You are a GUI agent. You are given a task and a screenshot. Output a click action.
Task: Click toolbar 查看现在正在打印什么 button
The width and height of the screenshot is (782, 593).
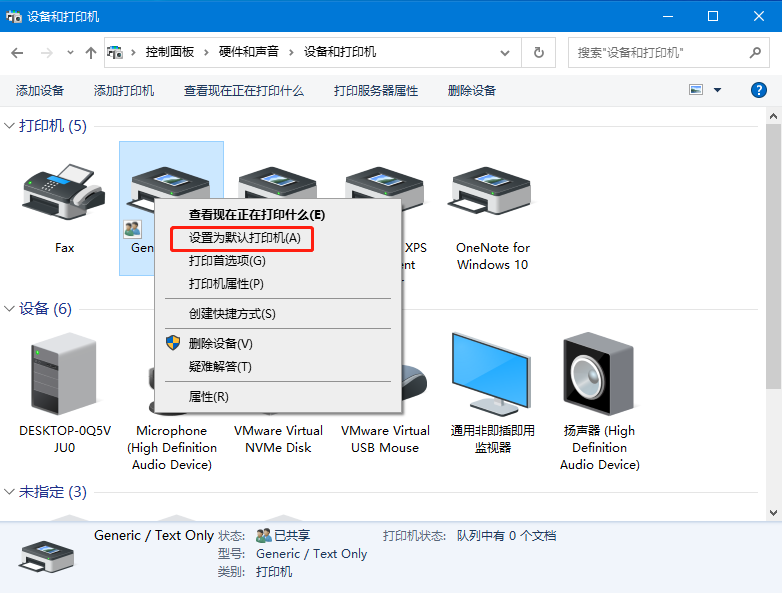[244, 90]
